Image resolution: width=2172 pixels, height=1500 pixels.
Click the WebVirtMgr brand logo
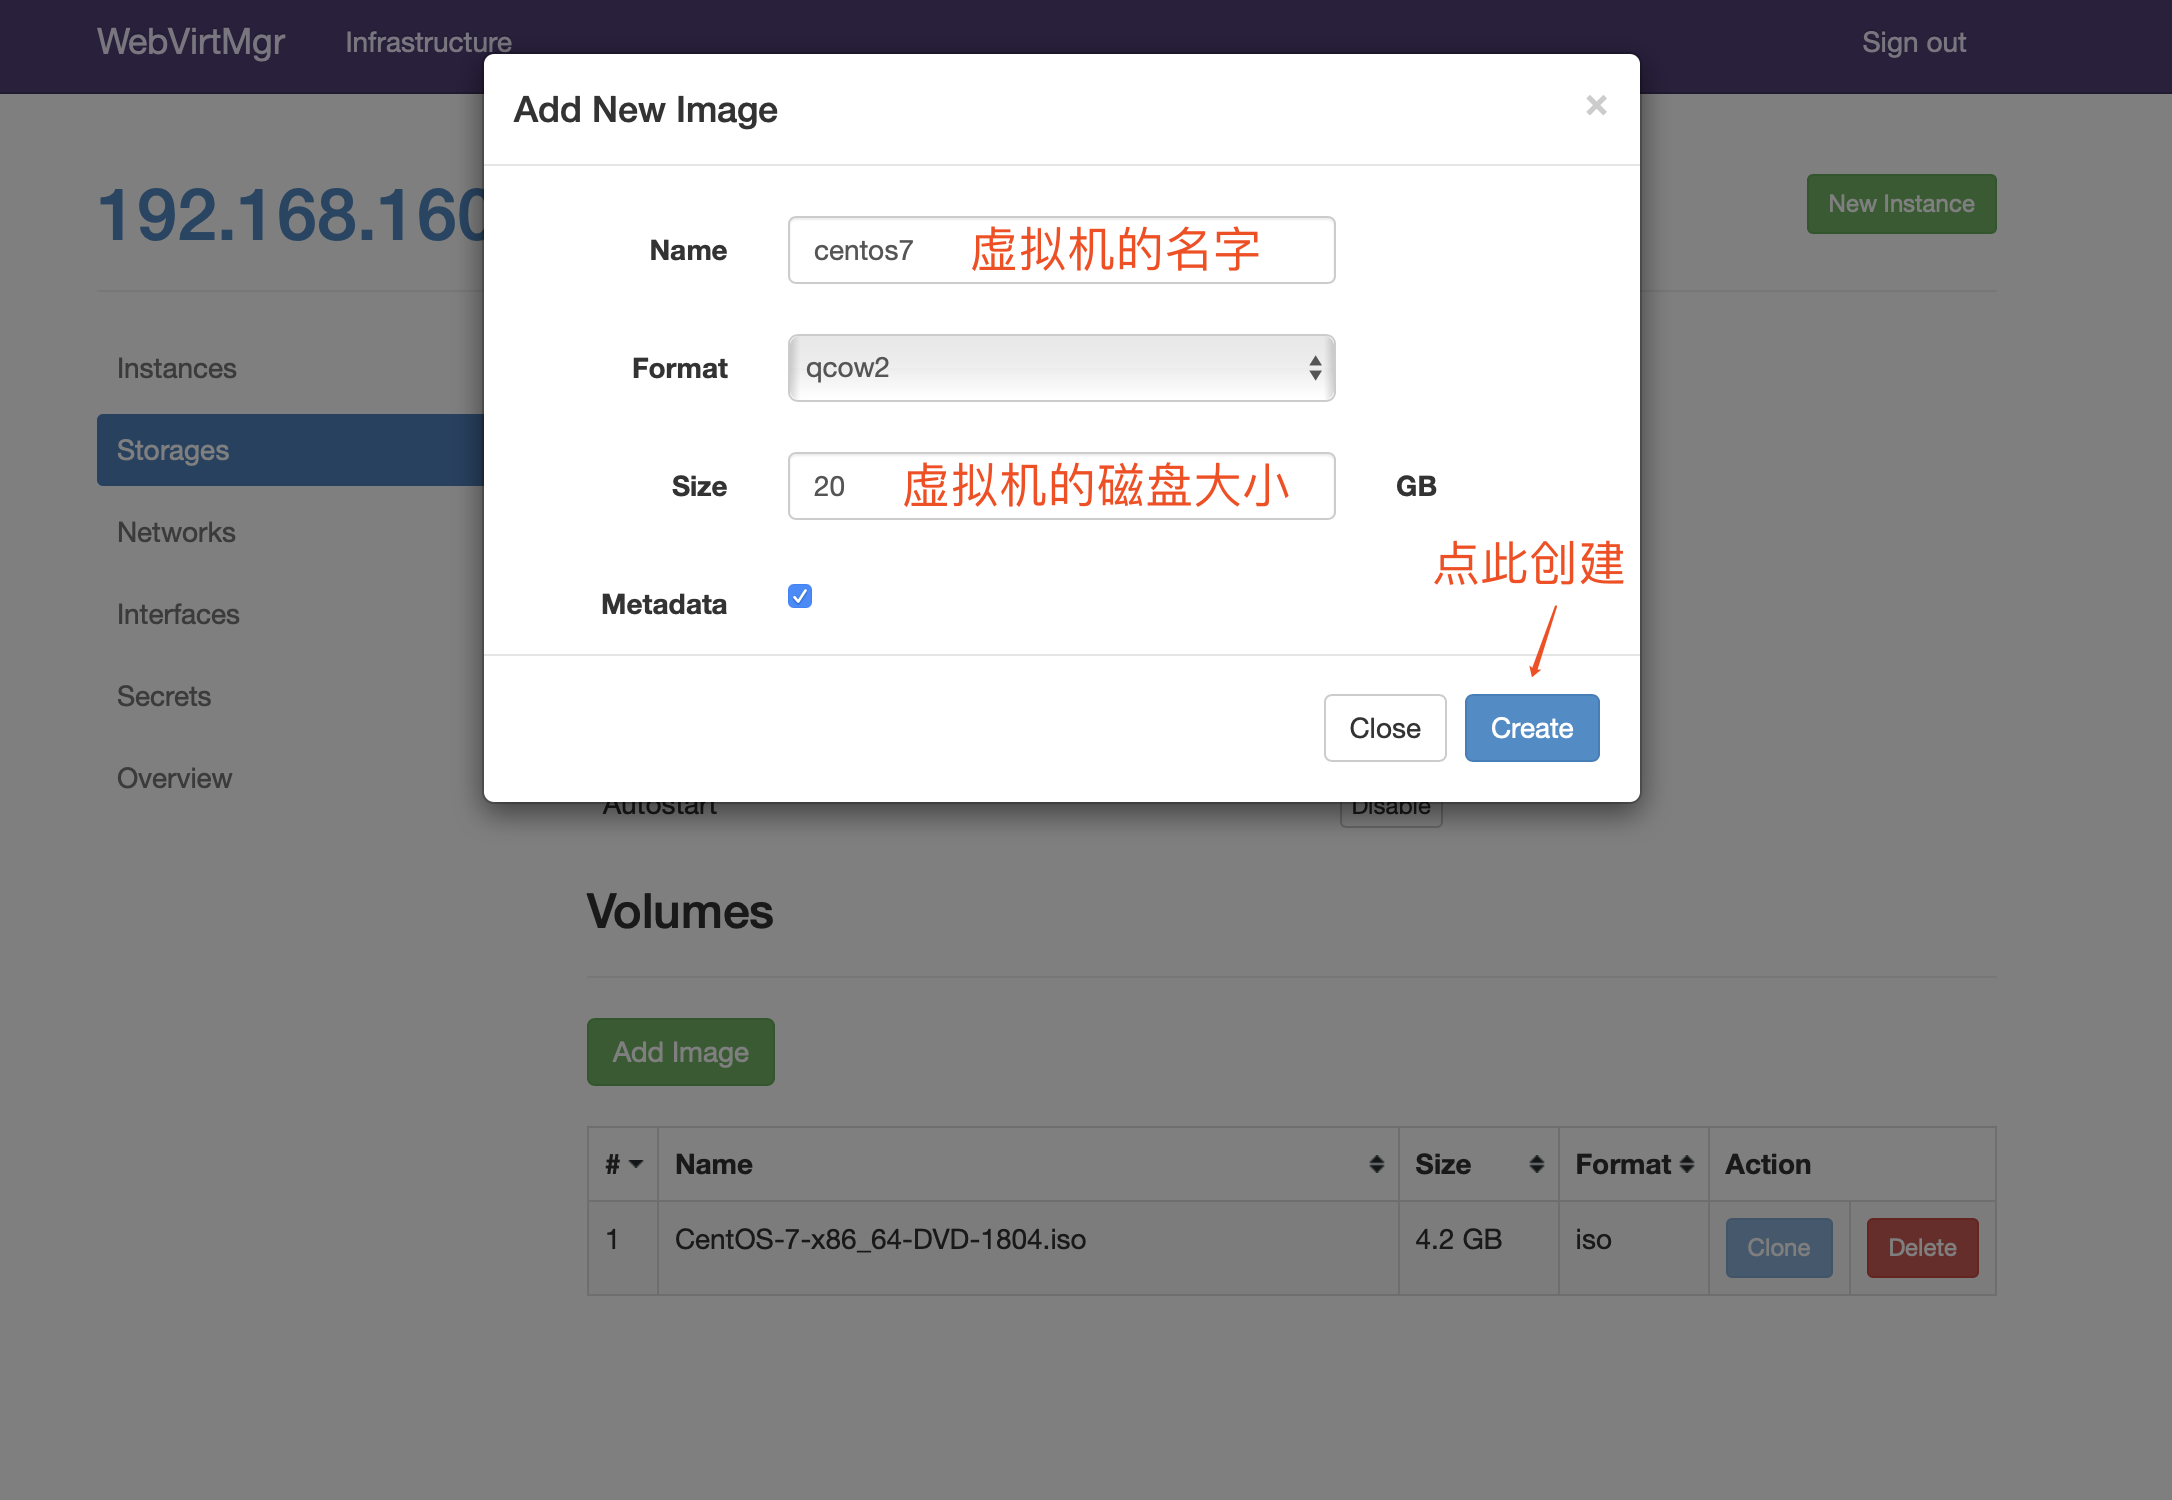click(x=191, y=42)
